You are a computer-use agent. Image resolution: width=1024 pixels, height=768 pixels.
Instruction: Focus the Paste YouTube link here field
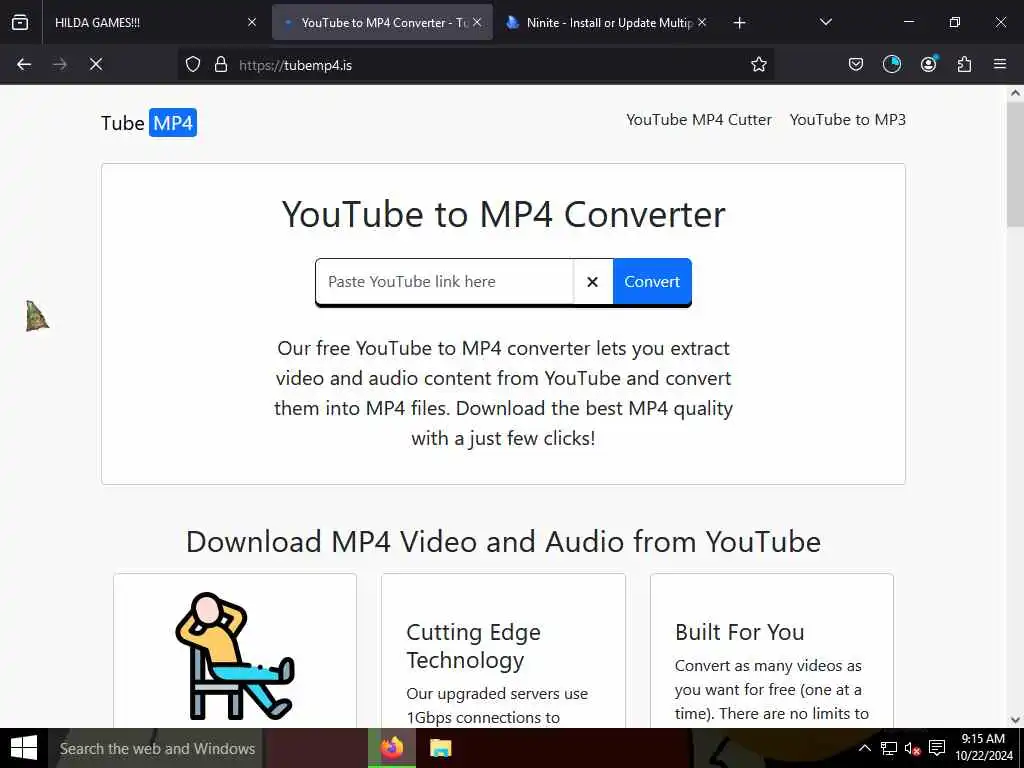[x=444, y=281]
